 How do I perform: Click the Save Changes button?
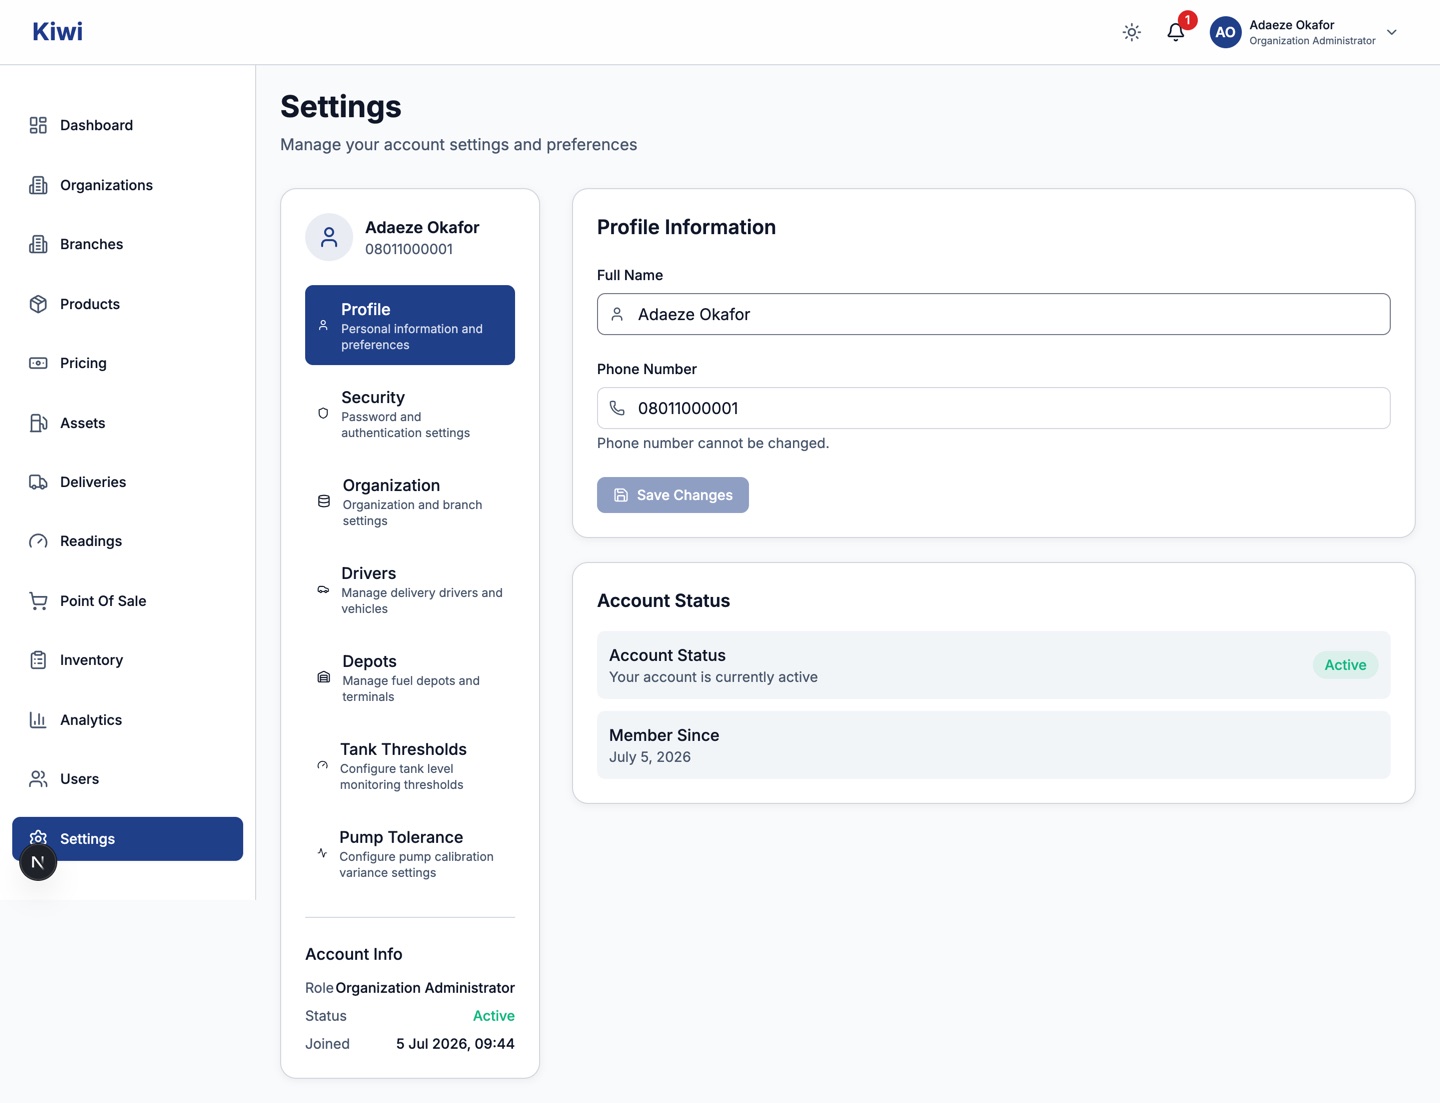pos(673,495)
